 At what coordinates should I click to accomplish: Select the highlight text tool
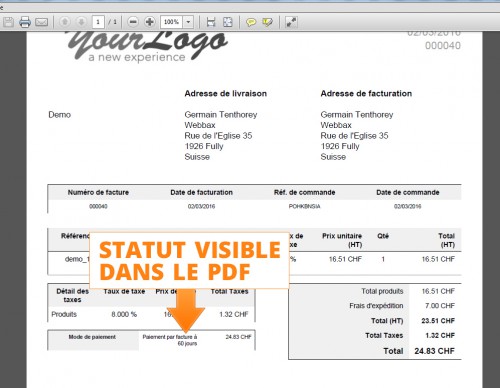tap(267, 22)
